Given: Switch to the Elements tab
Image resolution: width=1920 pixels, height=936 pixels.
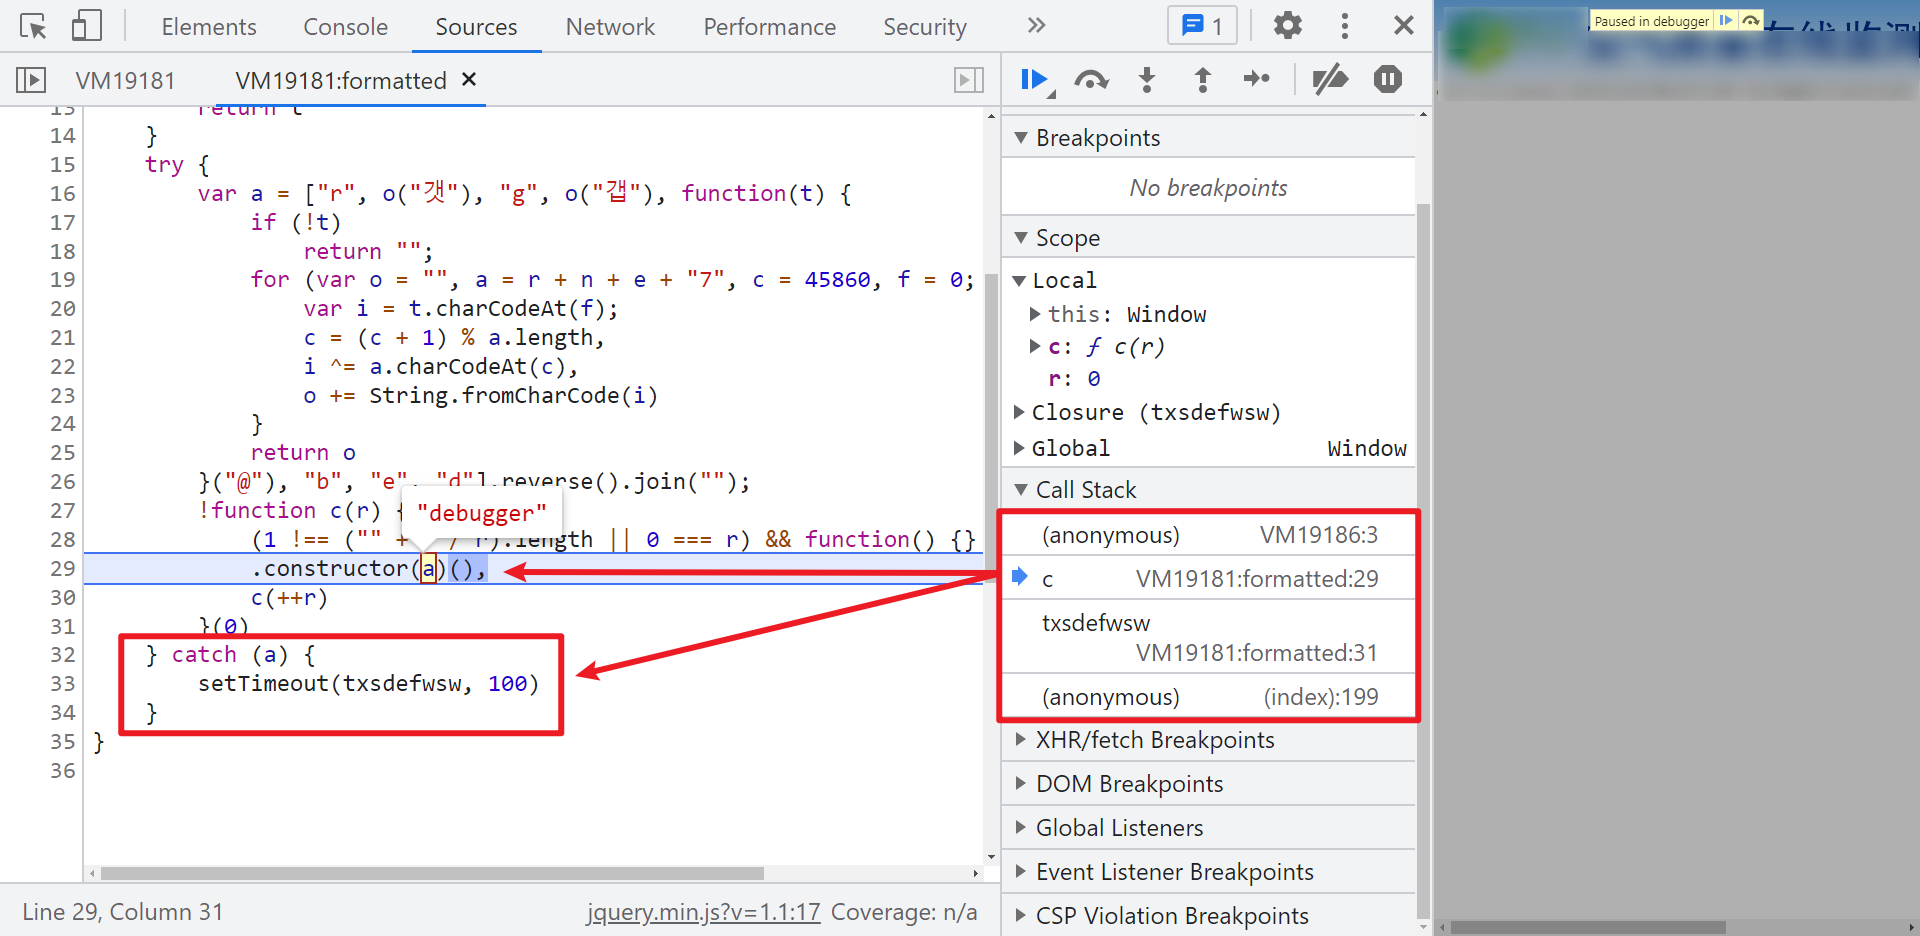Looking at the screenshot, I should [x=209, y=27].
